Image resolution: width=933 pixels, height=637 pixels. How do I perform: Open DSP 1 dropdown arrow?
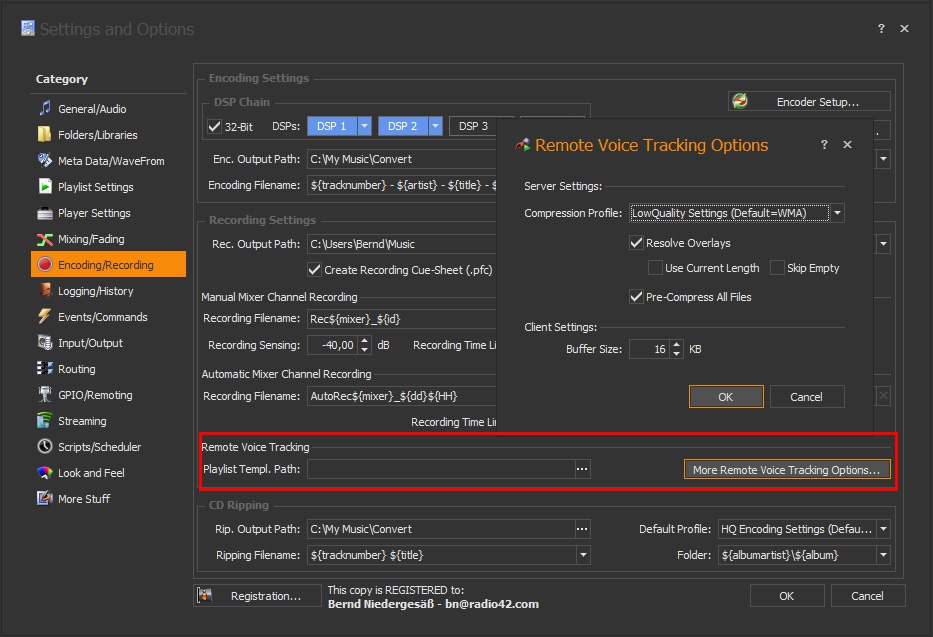(364, 126)
